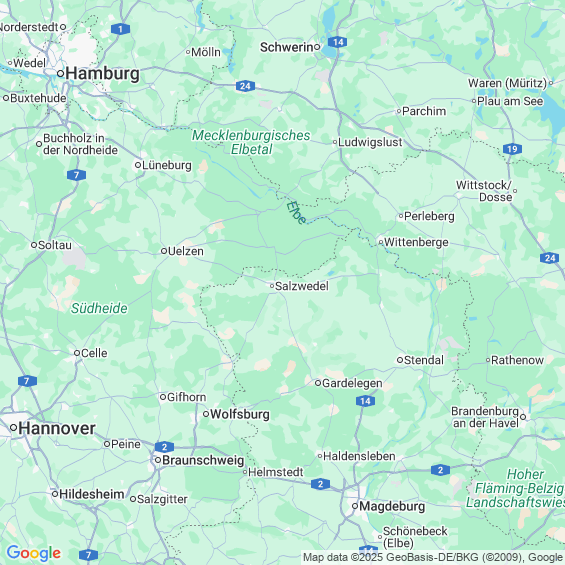Click the Magdeburg city label
The image size is (565, 565).
[x=392, y=506]
